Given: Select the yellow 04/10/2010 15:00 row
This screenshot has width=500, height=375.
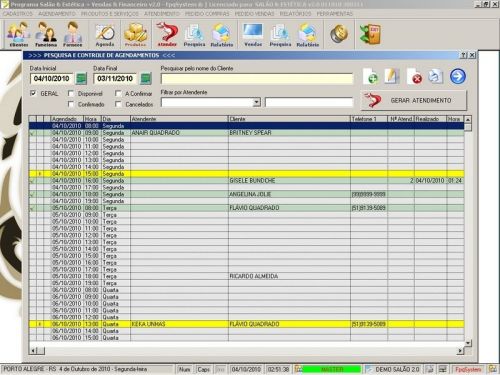Looking at the screenshot, I should 246,174.
